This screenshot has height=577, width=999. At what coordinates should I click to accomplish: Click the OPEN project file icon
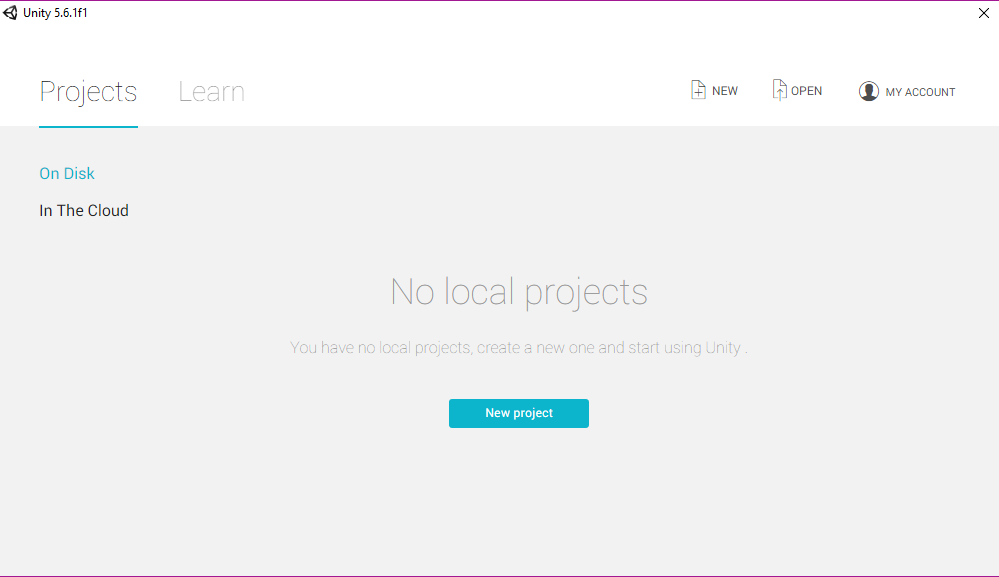pyautogui.click(x=779, y=90)
